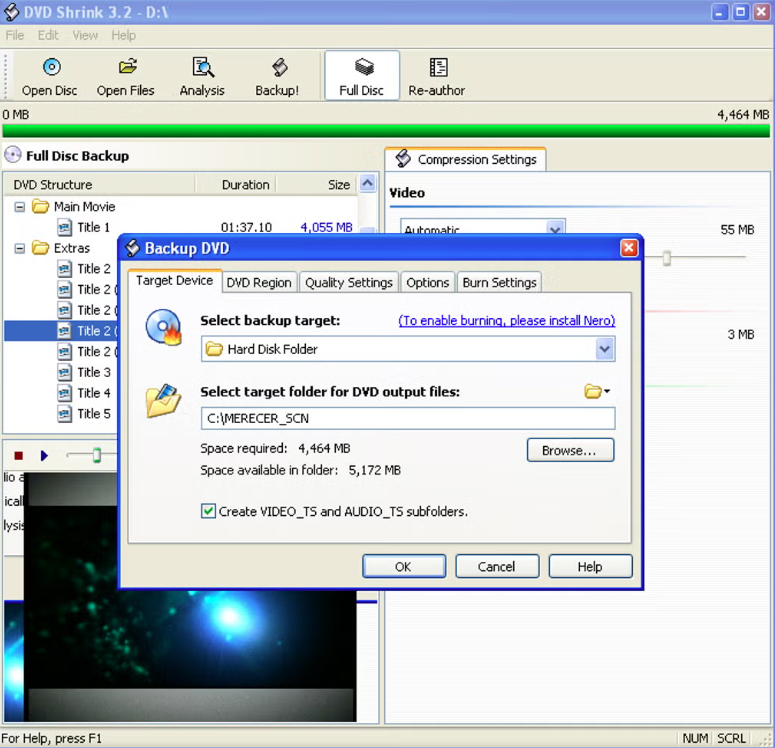Select Title 3 in Extras

94,372
